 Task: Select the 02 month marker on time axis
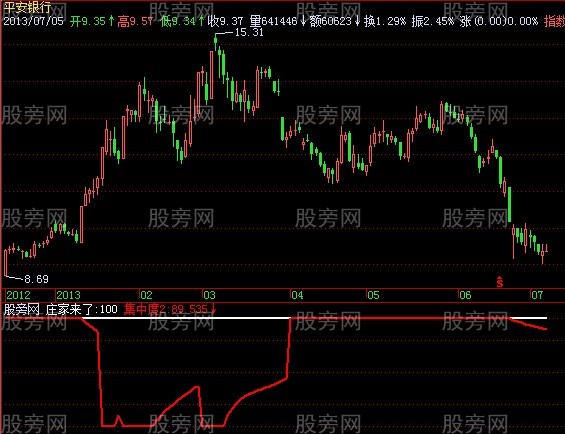click(x=146, y=295)
